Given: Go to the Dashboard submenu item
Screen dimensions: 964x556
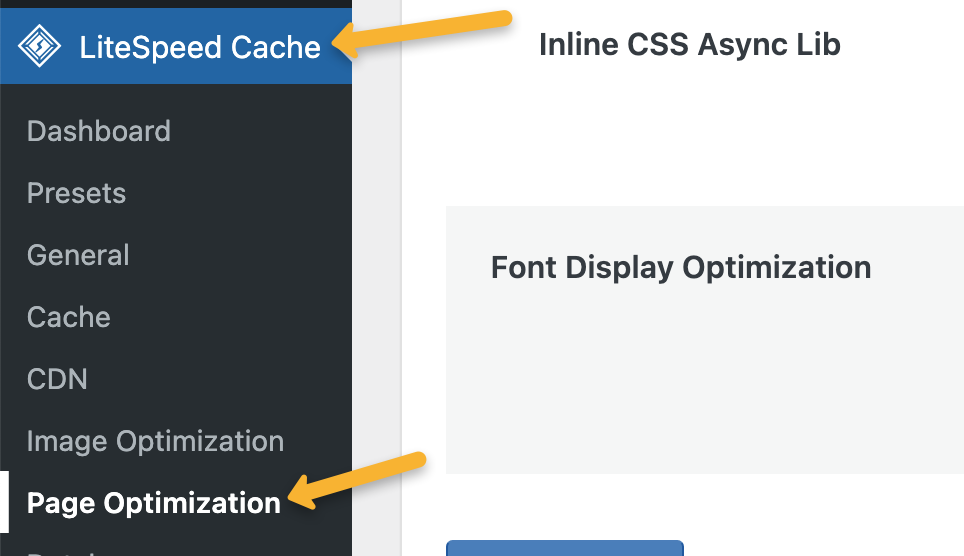Looking at the screenshot, I should (x=99, y=131).
